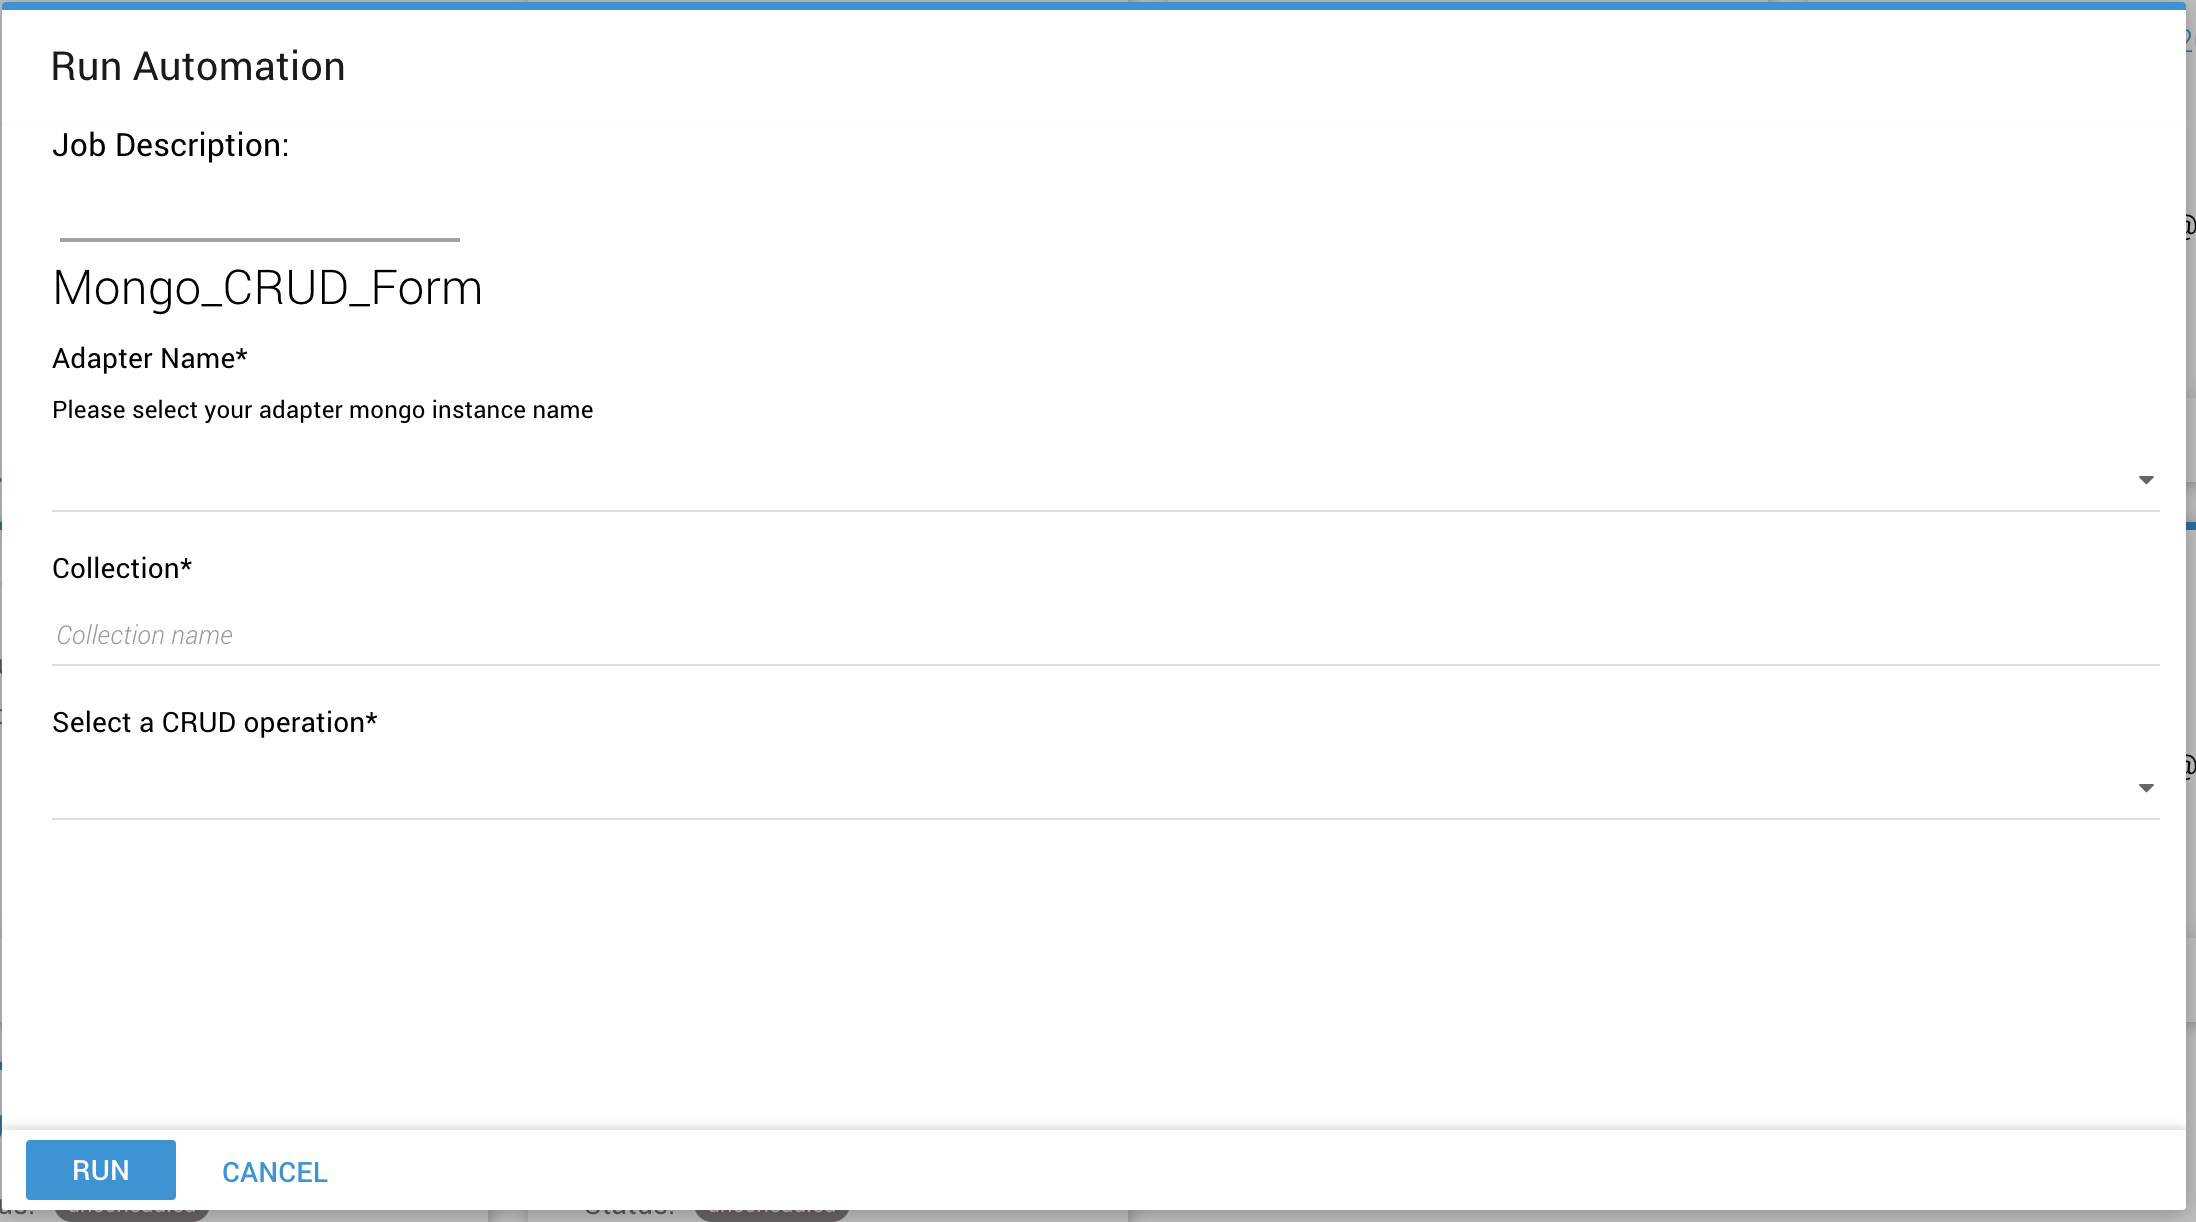Screen dimensions: 2196x1222
Task: Click the partially hidden middle status badge
Action: 771,1214
